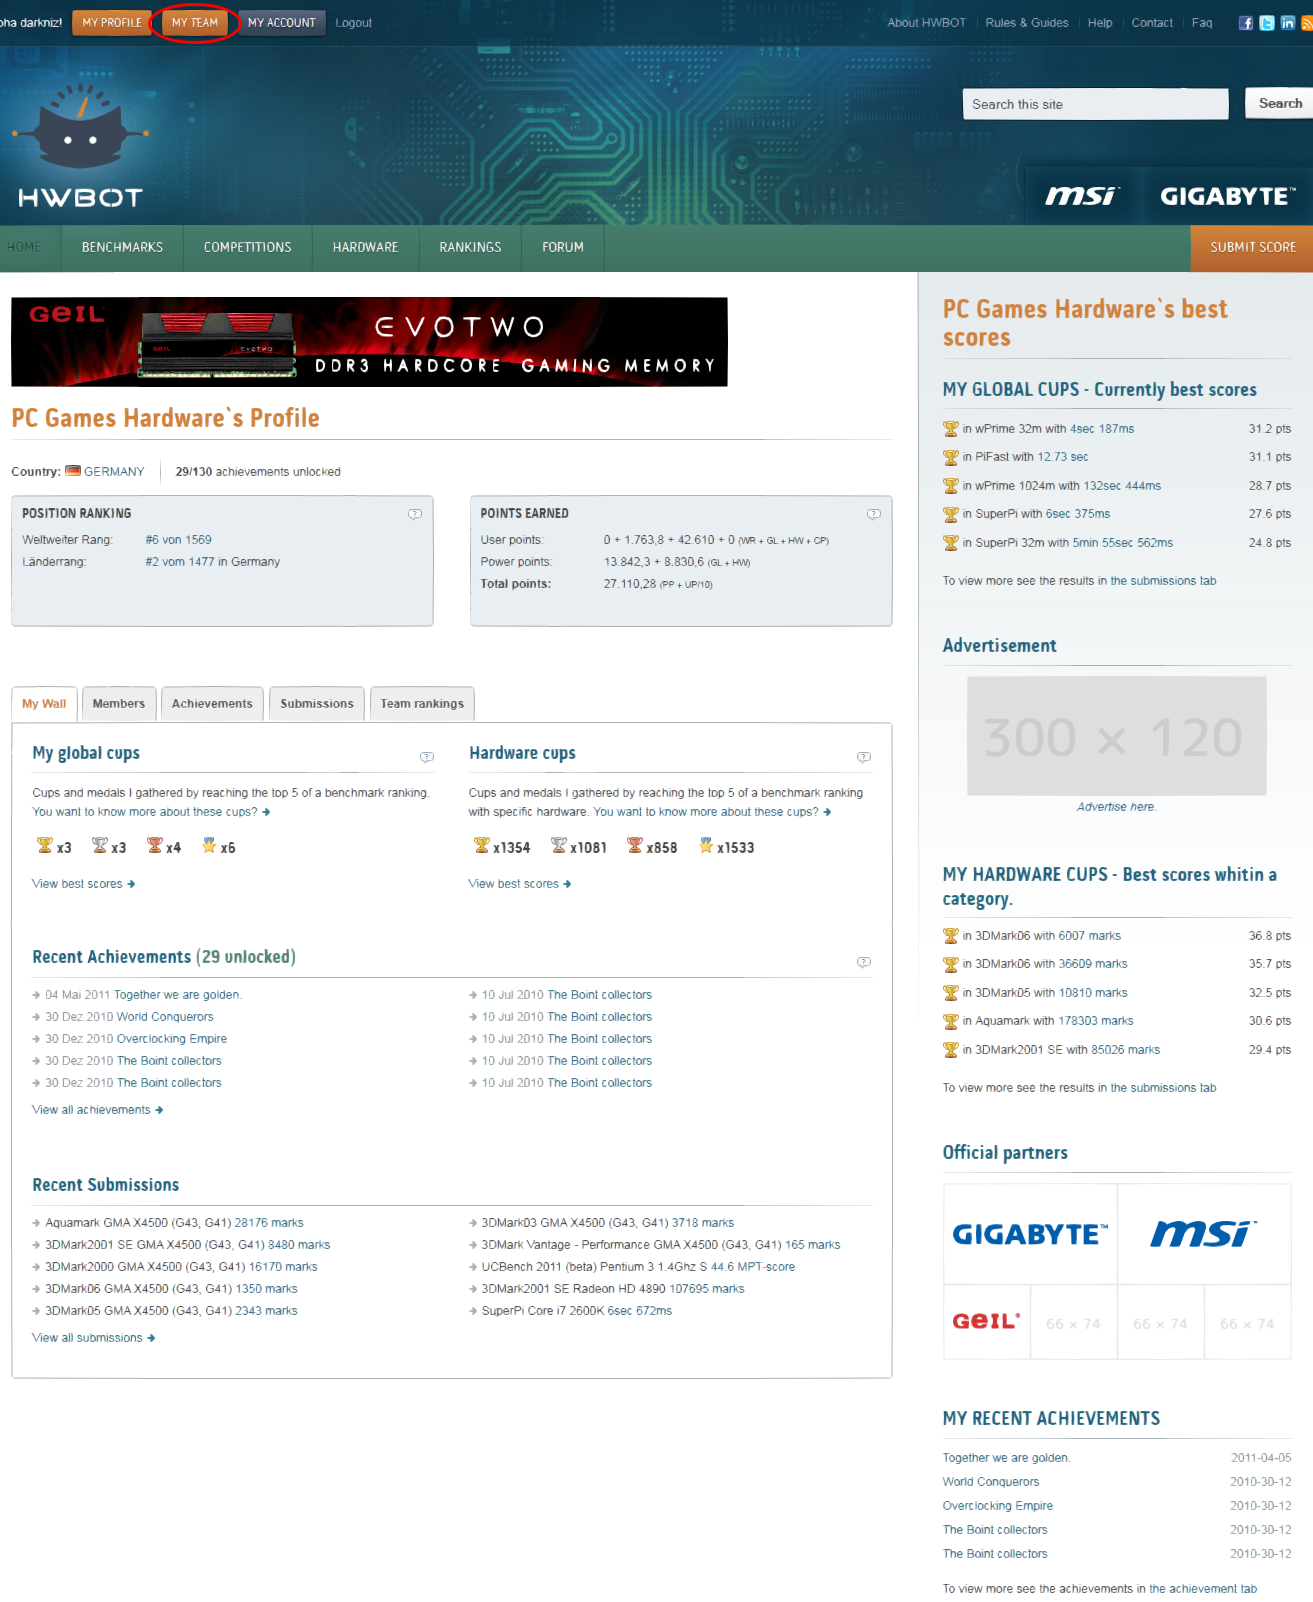The width and height of the screenshot is (1313, 1602).
Task: Open the Rules & Guides link
Action: pyautogui.click(x=1027, y=23)
